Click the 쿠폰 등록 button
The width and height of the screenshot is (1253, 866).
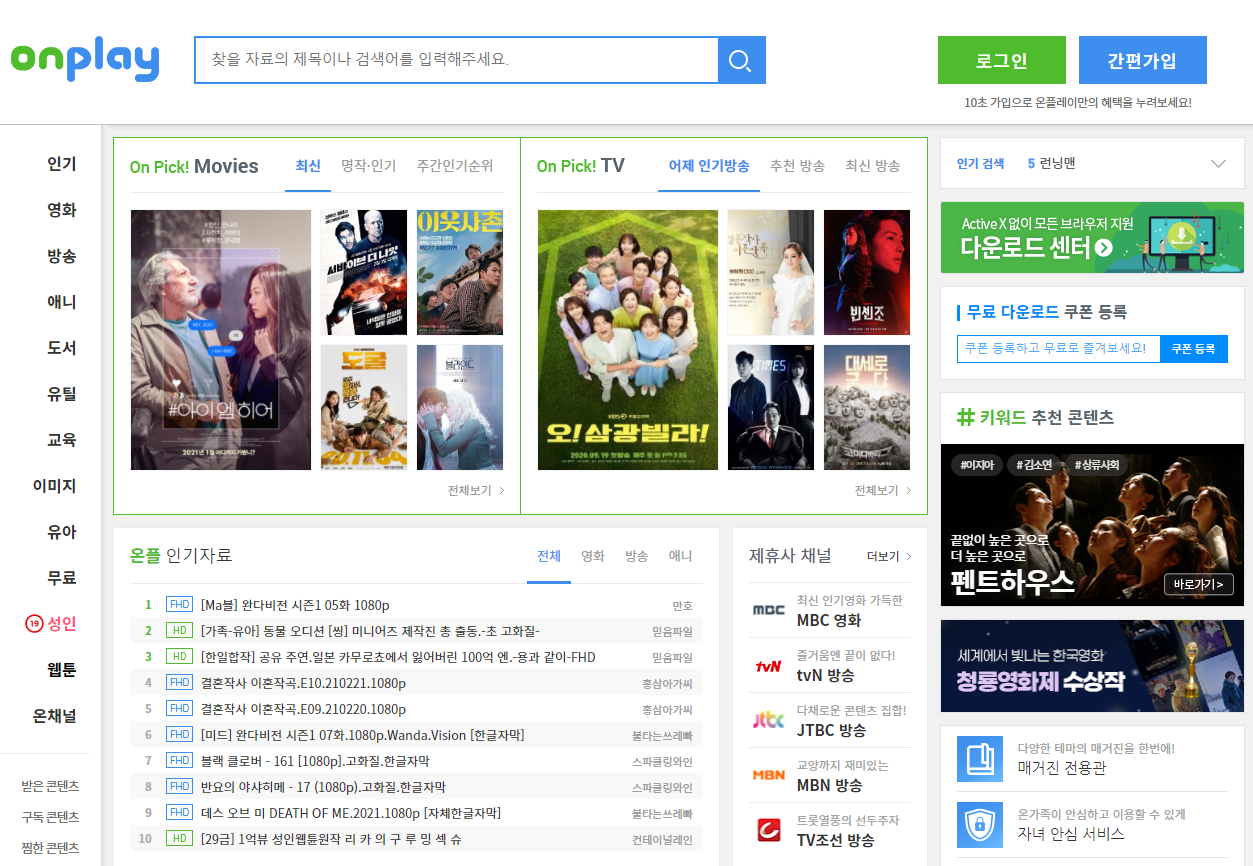coord(1194,349)
